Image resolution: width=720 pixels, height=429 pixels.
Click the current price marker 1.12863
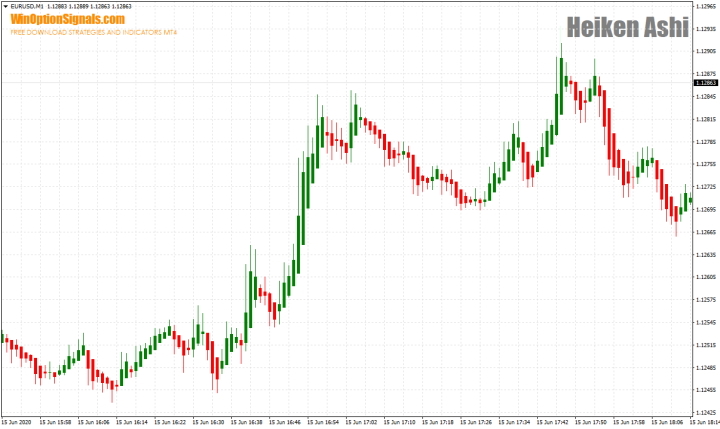(705, 83)
